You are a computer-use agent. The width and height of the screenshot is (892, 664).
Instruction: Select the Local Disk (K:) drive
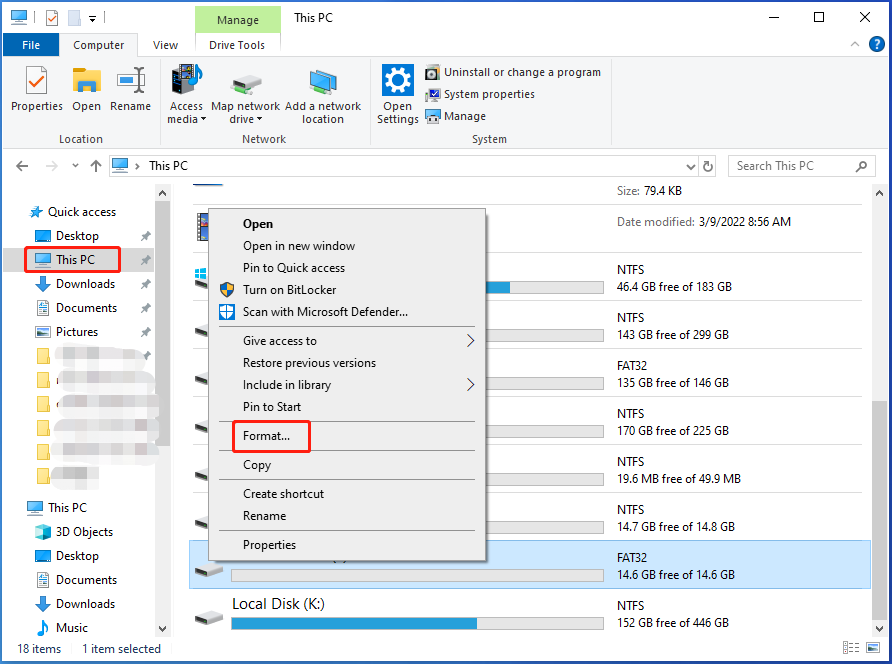(530, 613)
